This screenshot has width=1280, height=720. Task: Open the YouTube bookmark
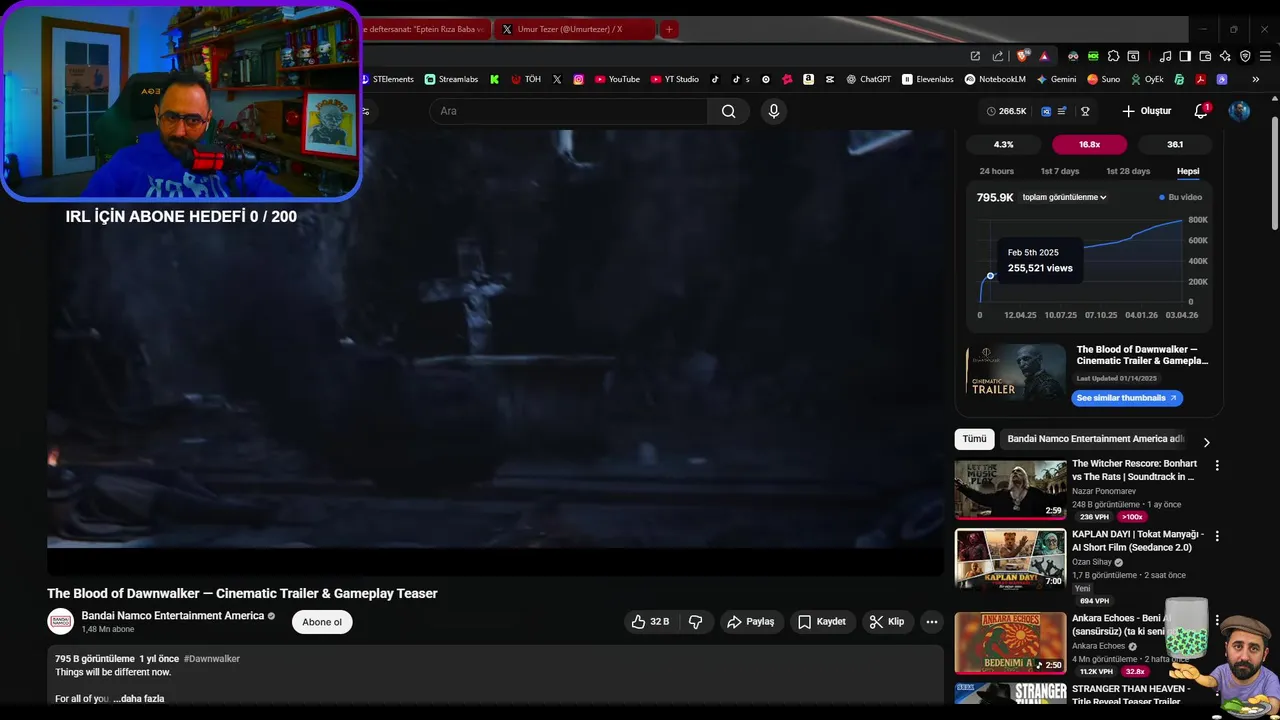point(617,79)
